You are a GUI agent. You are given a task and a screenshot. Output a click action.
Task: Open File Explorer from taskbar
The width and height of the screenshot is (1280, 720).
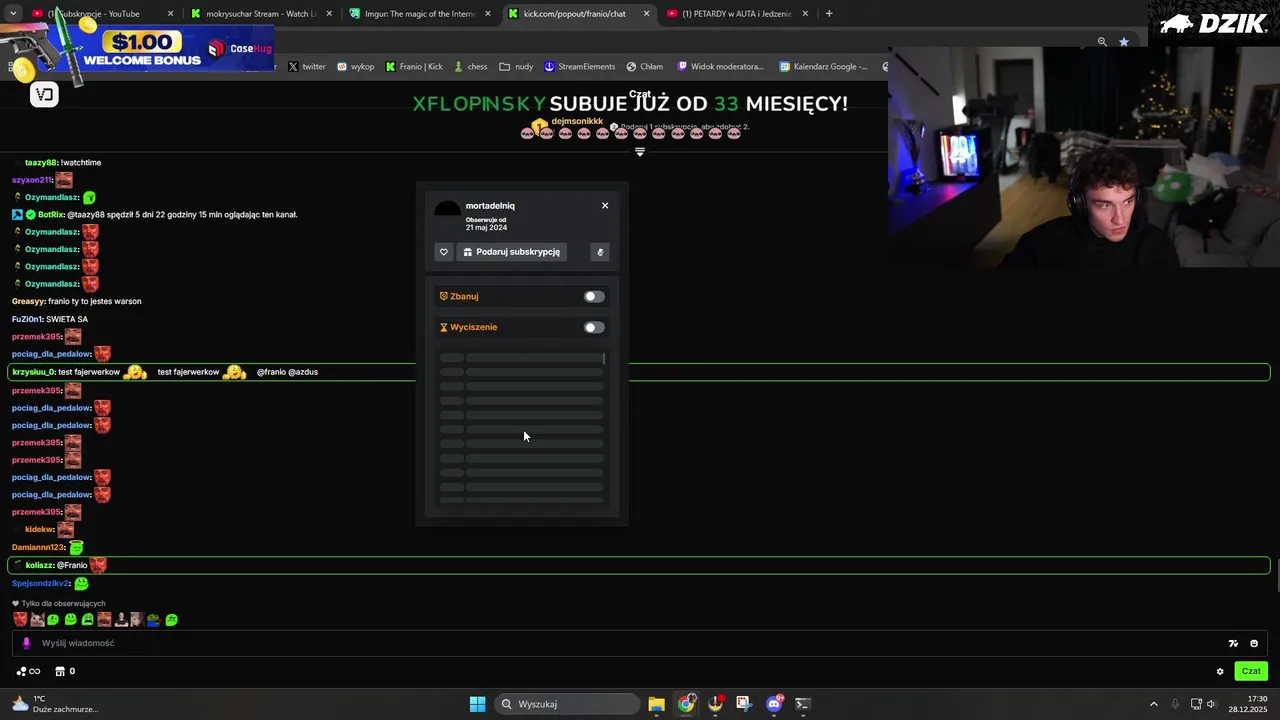coord(656,704)
